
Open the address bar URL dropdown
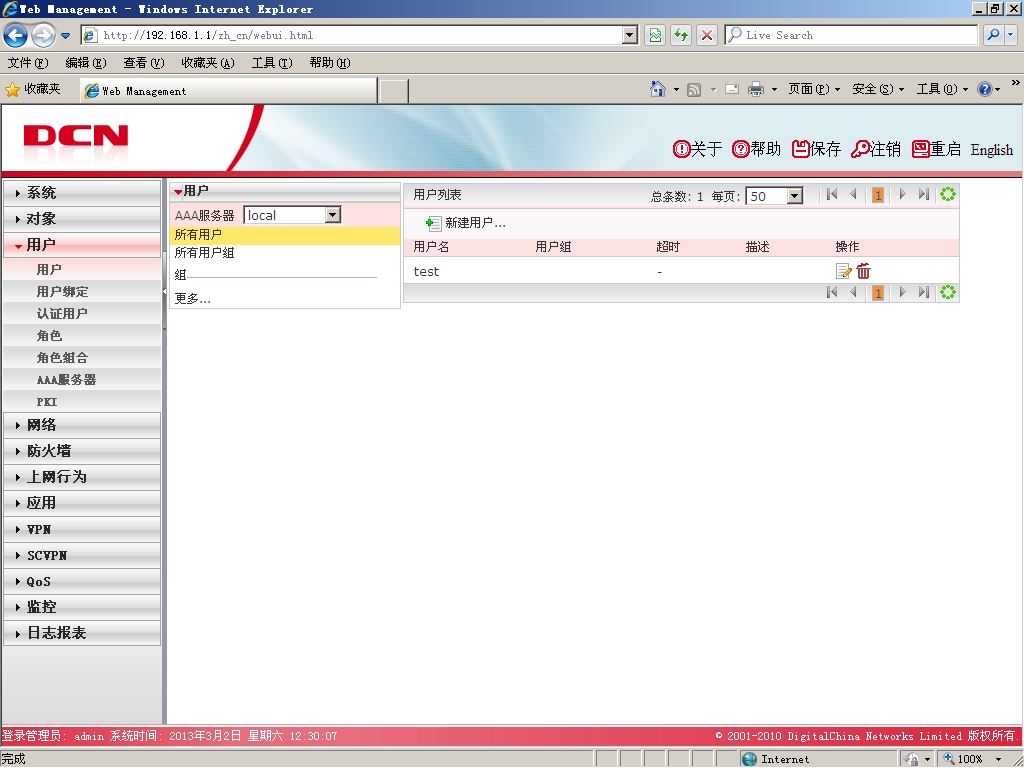coord(630,35)
